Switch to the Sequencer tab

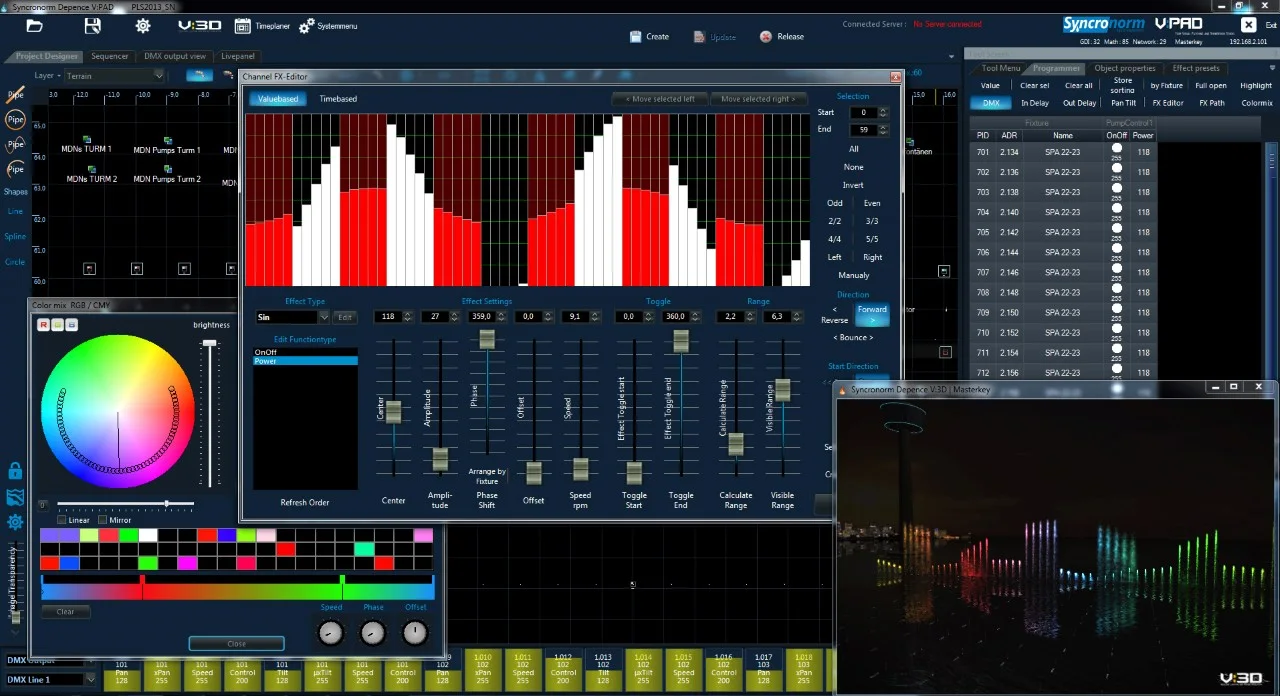109,56
